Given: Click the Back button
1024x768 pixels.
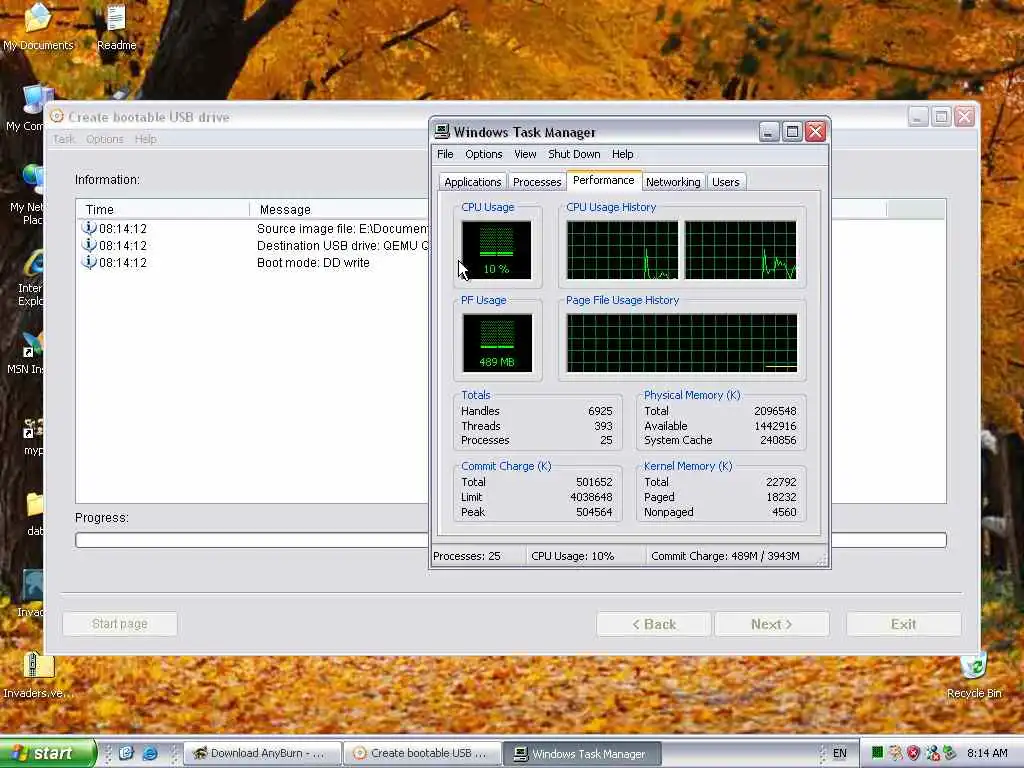Looking at the screenshot, I should coord(654,624).
